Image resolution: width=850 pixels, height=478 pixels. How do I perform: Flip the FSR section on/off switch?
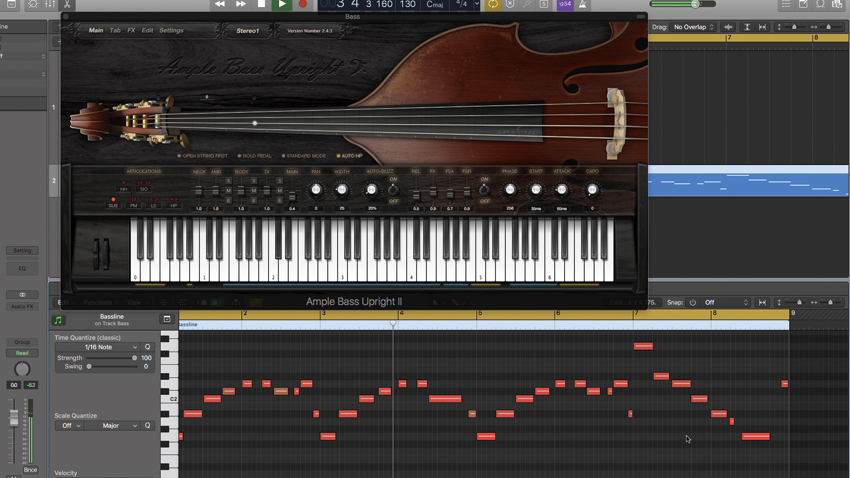tap(484, 190)
